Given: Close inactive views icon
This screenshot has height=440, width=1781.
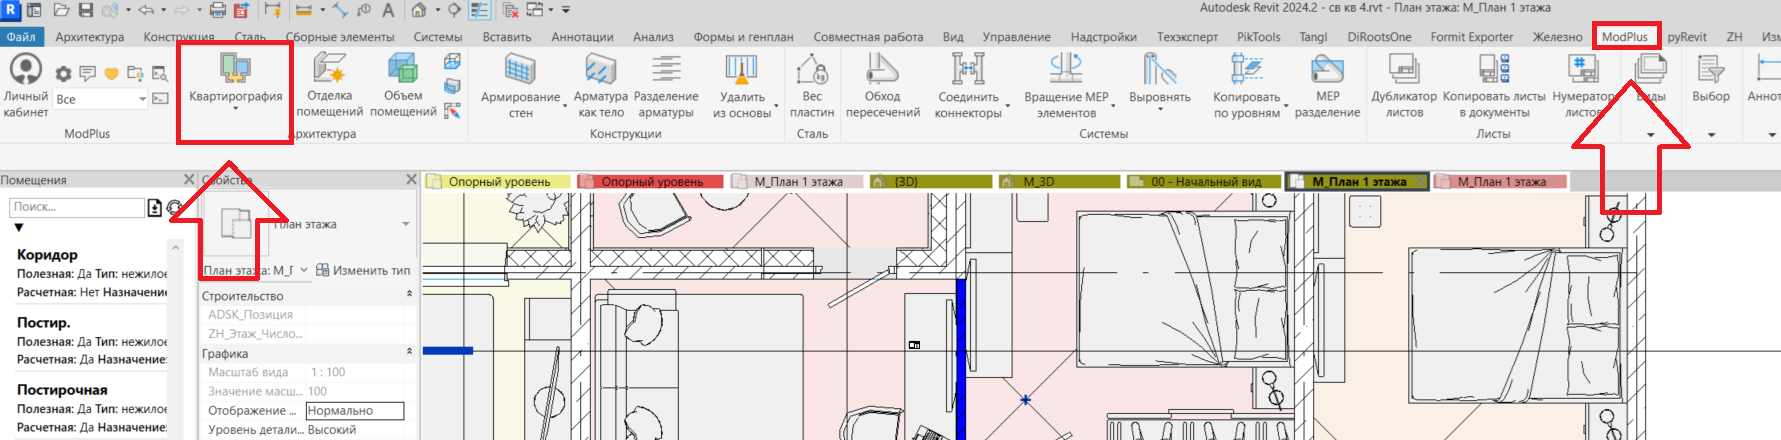Looking at the screenshot, I should coord(511,10).
